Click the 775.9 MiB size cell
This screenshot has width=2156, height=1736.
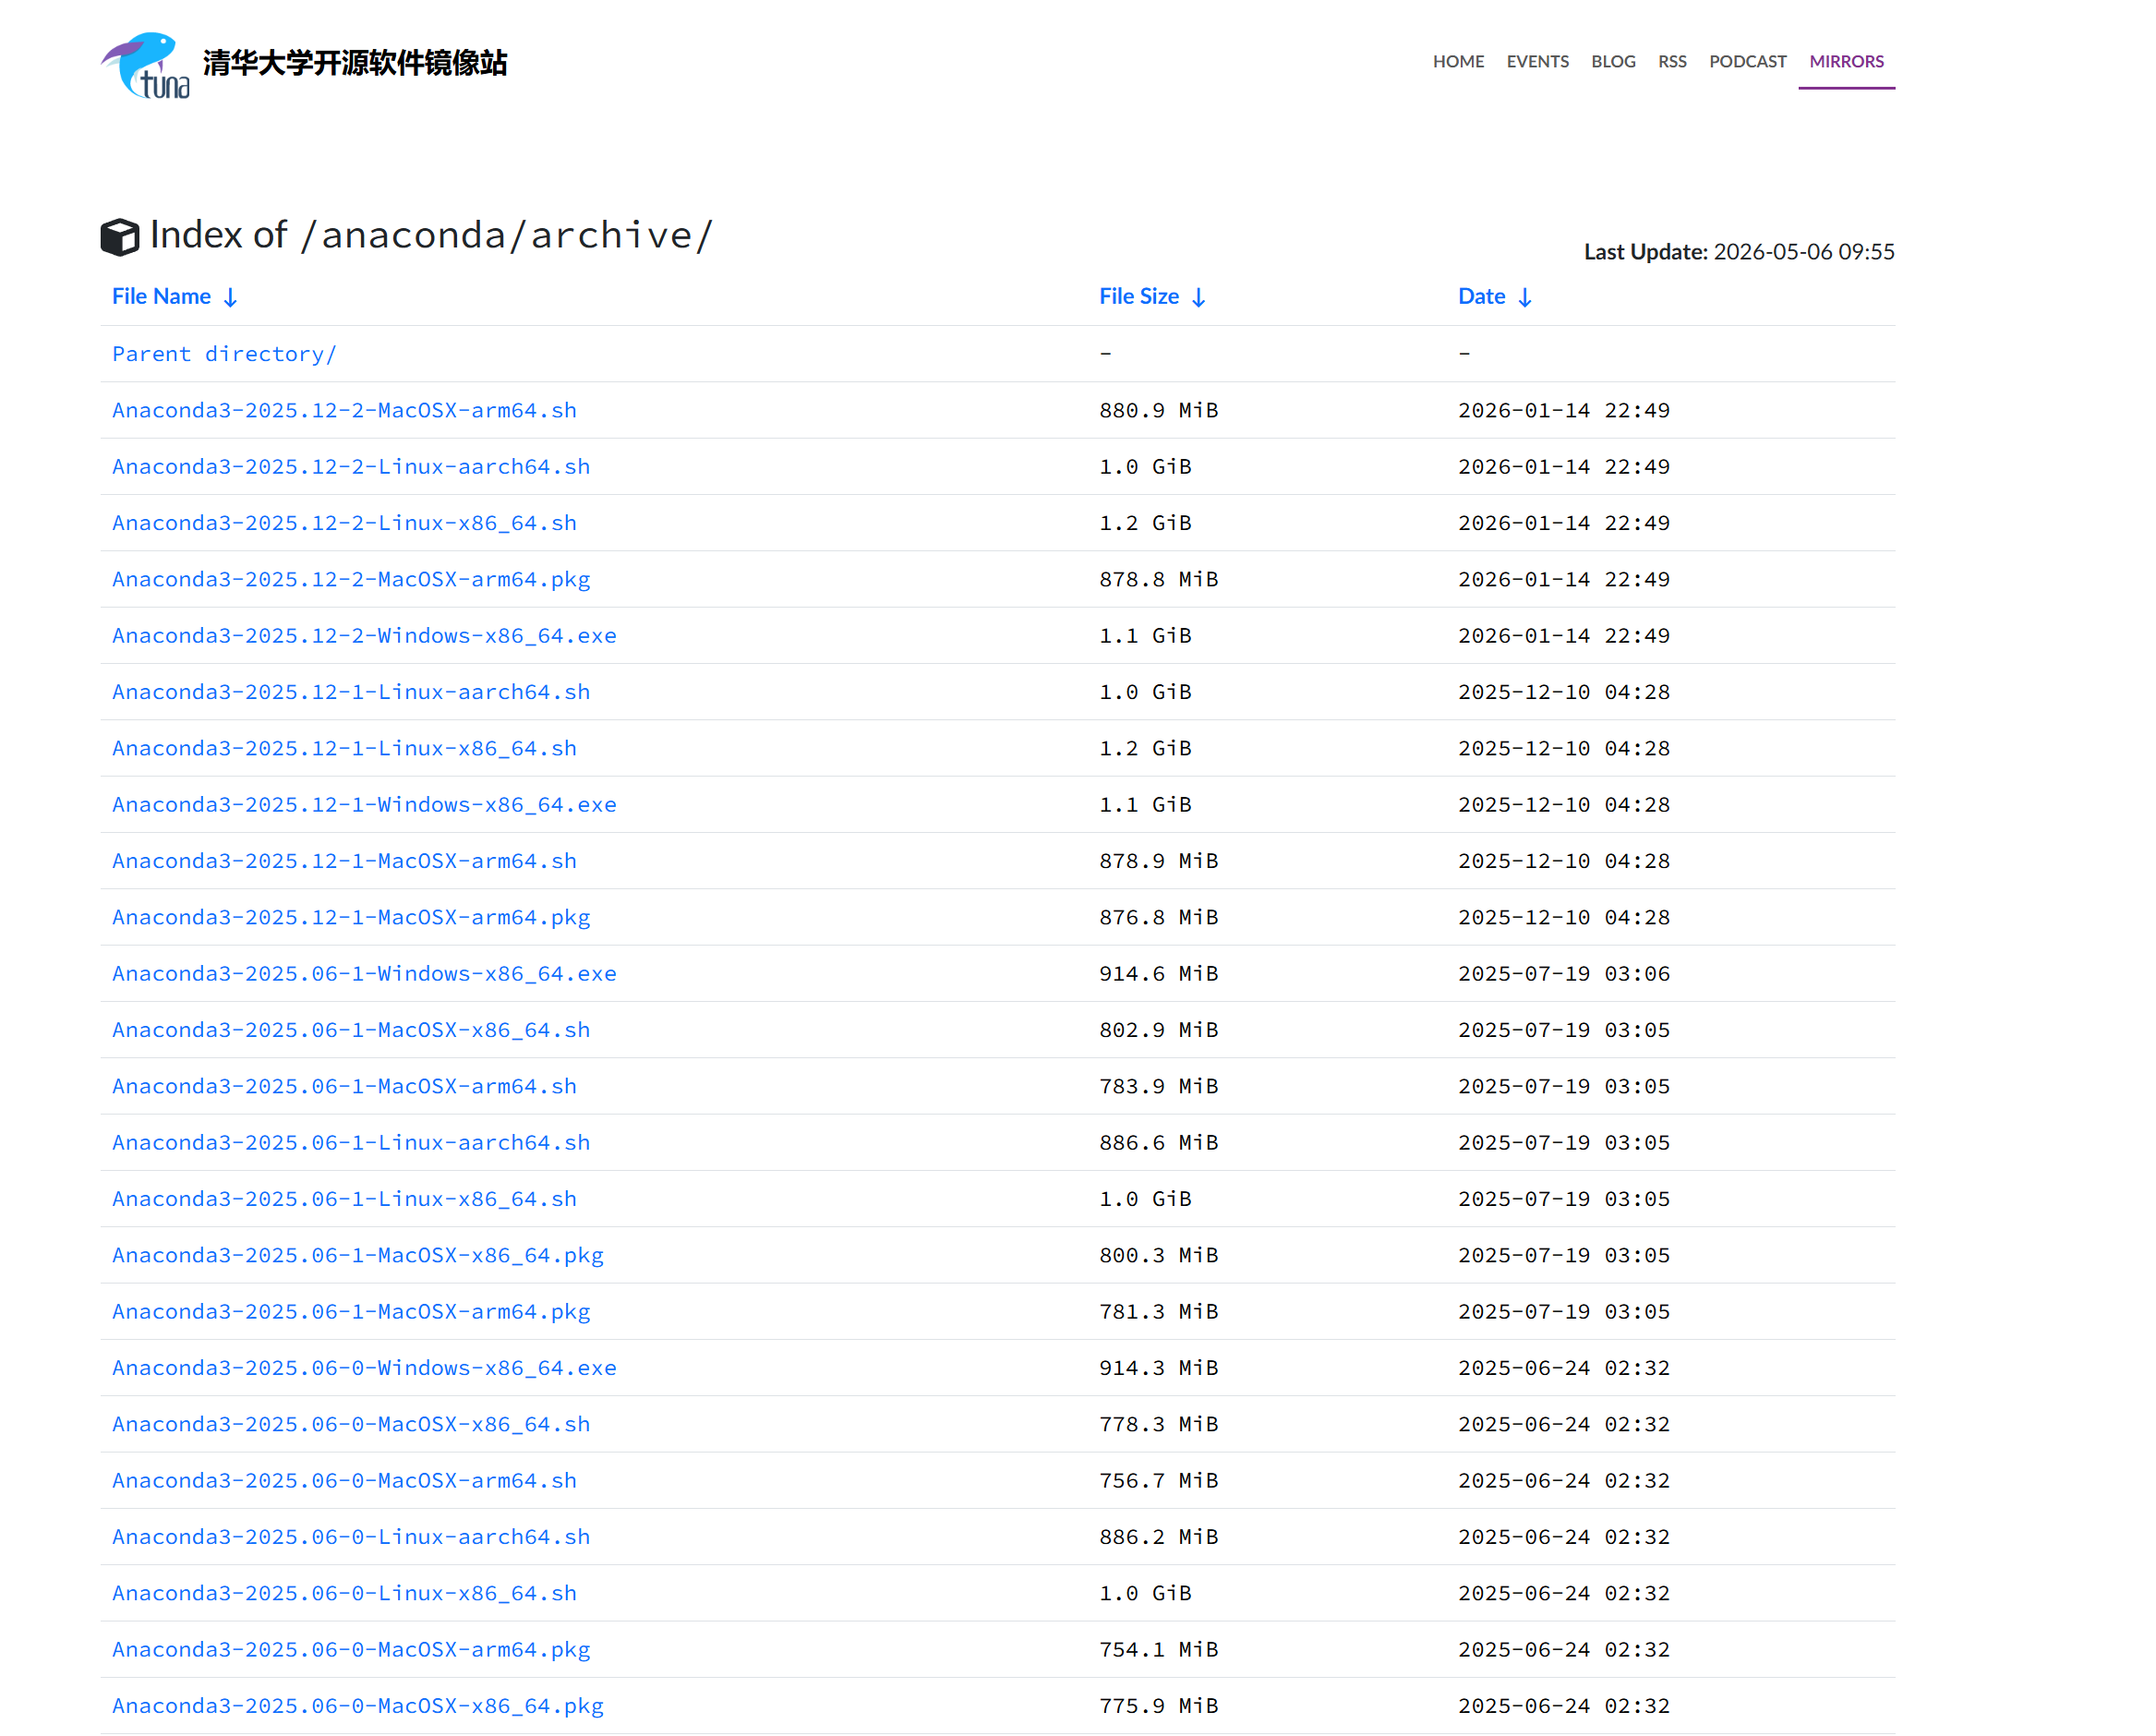click(1158, 1706)
